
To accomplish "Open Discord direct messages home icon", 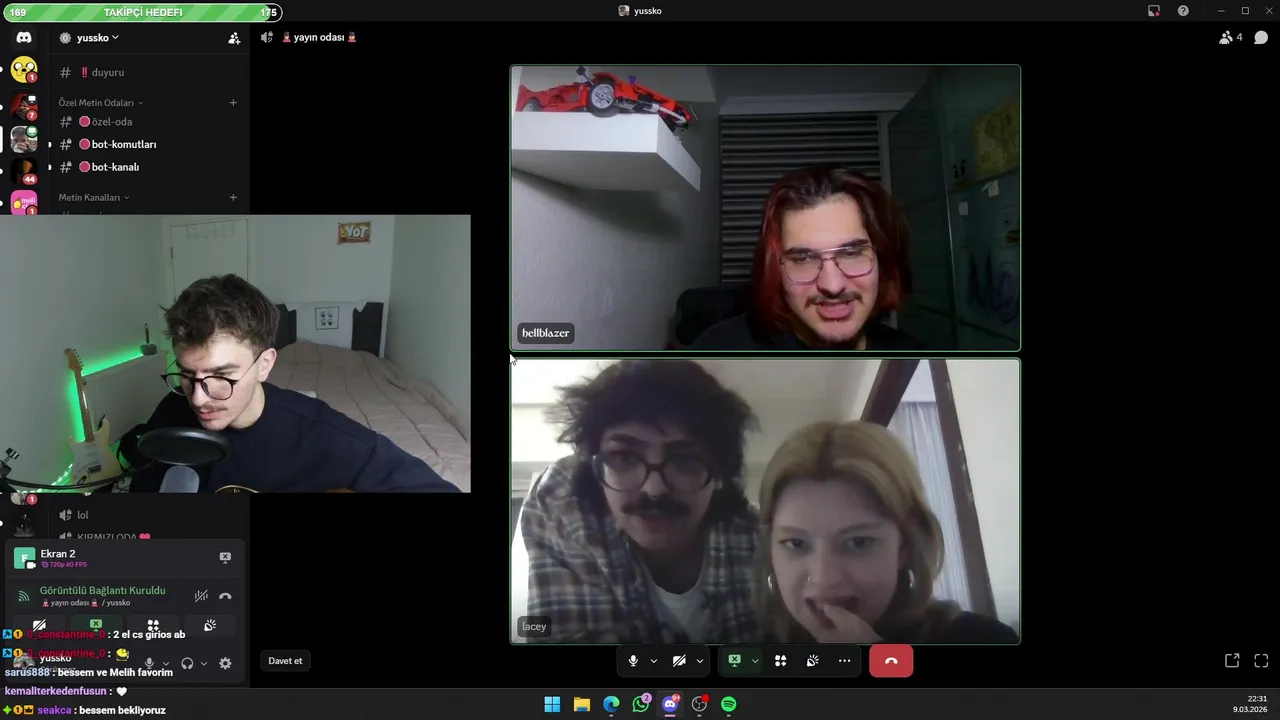I will pos(24,37).
